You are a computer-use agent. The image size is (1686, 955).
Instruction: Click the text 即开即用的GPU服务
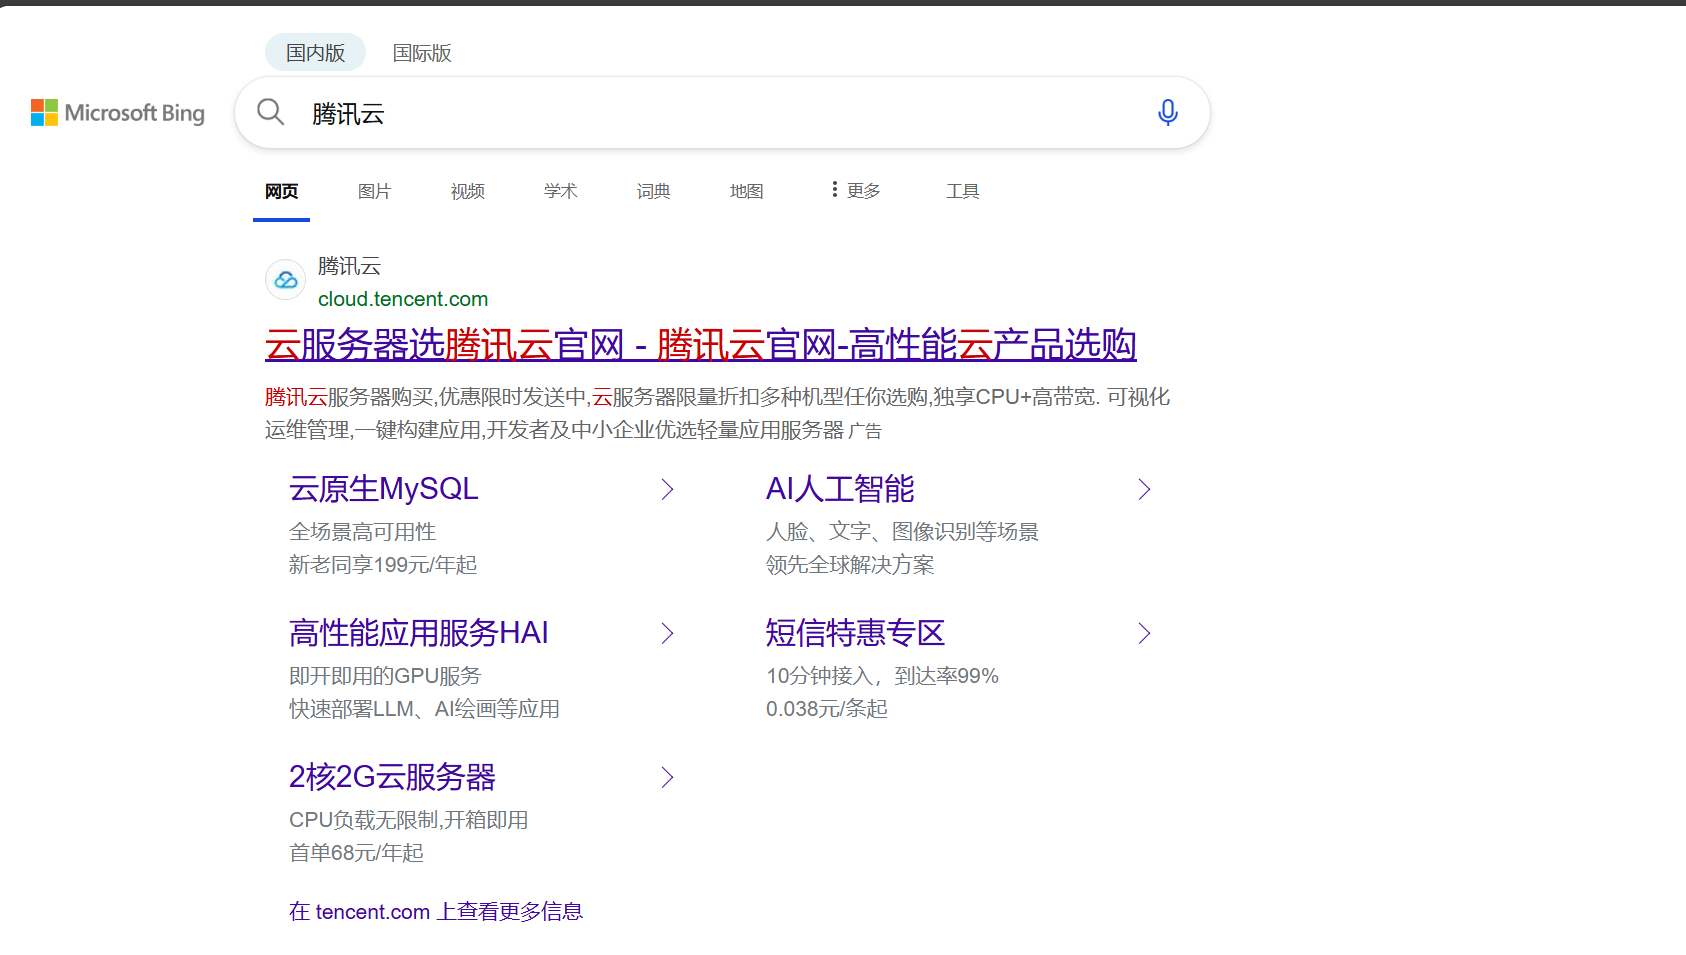[x=385, y=676]
